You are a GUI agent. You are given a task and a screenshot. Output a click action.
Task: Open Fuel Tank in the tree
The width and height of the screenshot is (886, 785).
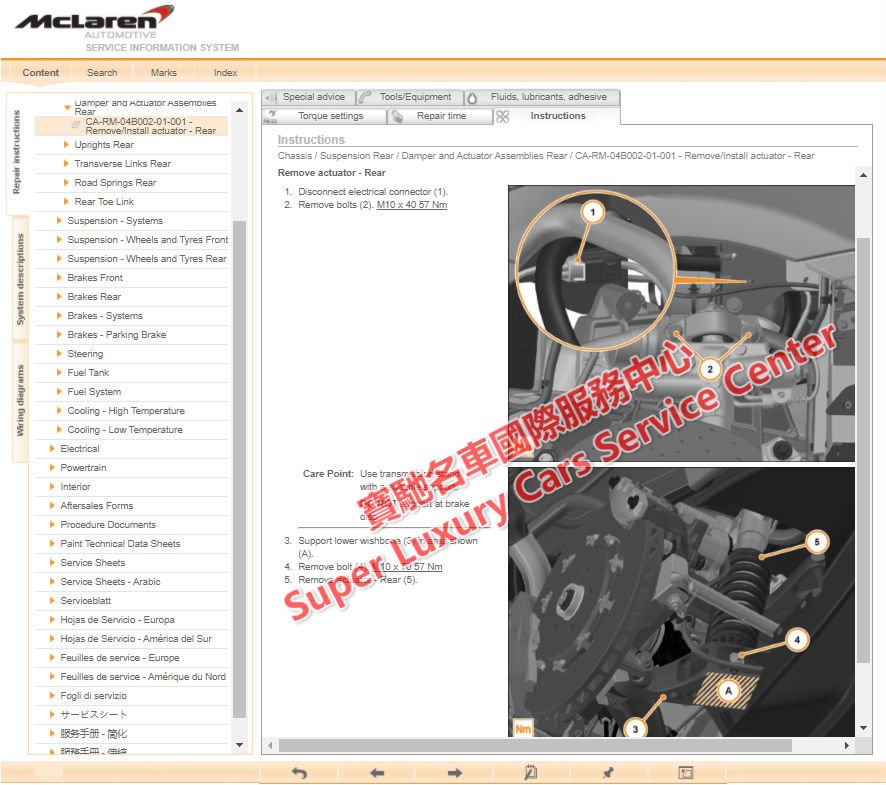coord(88,372)
